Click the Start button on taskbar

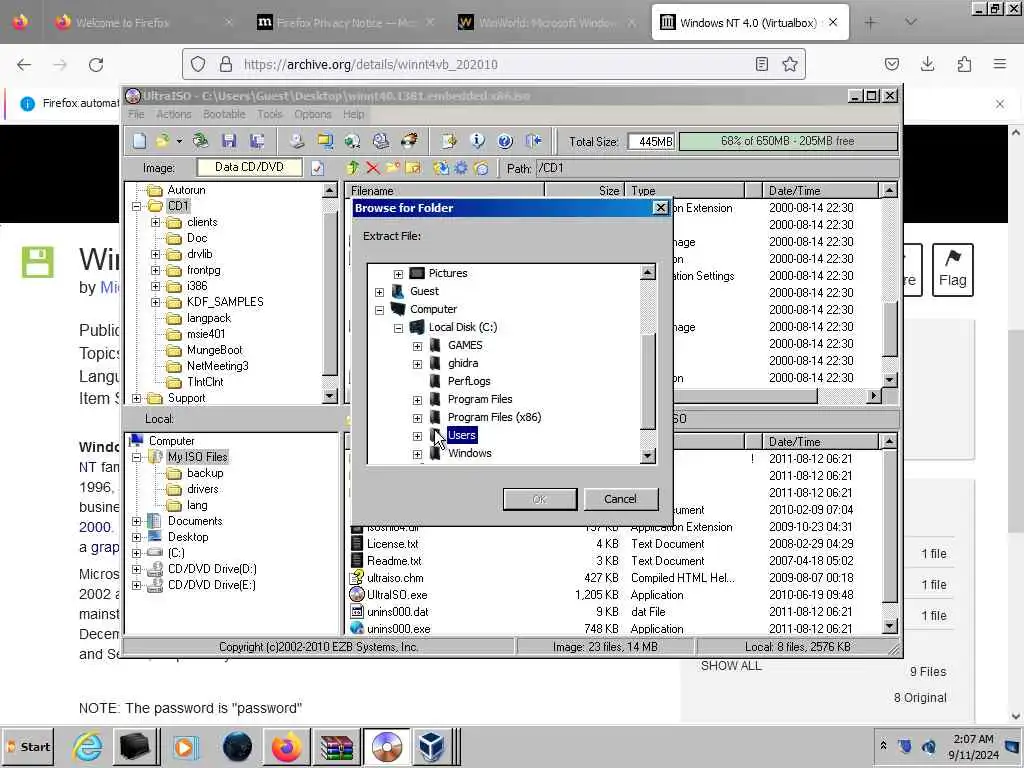[27, 746]
